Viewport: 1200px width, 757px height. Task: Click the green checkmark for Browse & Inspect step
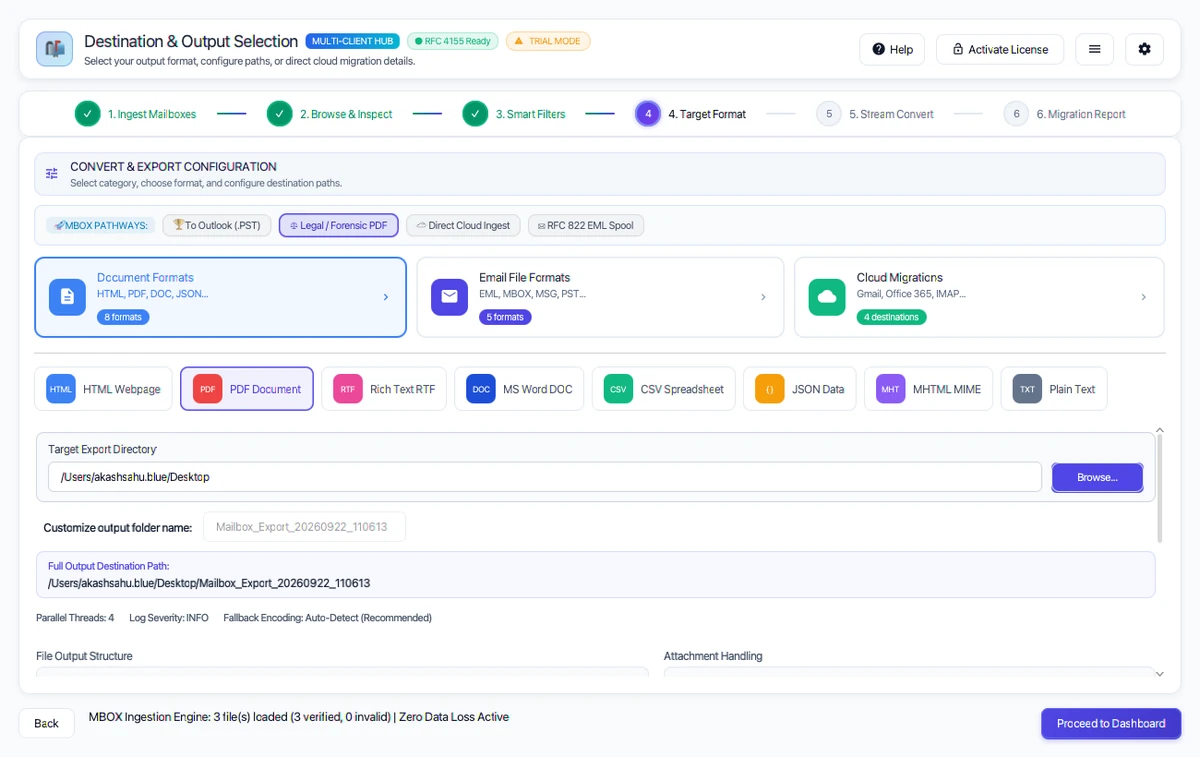(280, 114)
